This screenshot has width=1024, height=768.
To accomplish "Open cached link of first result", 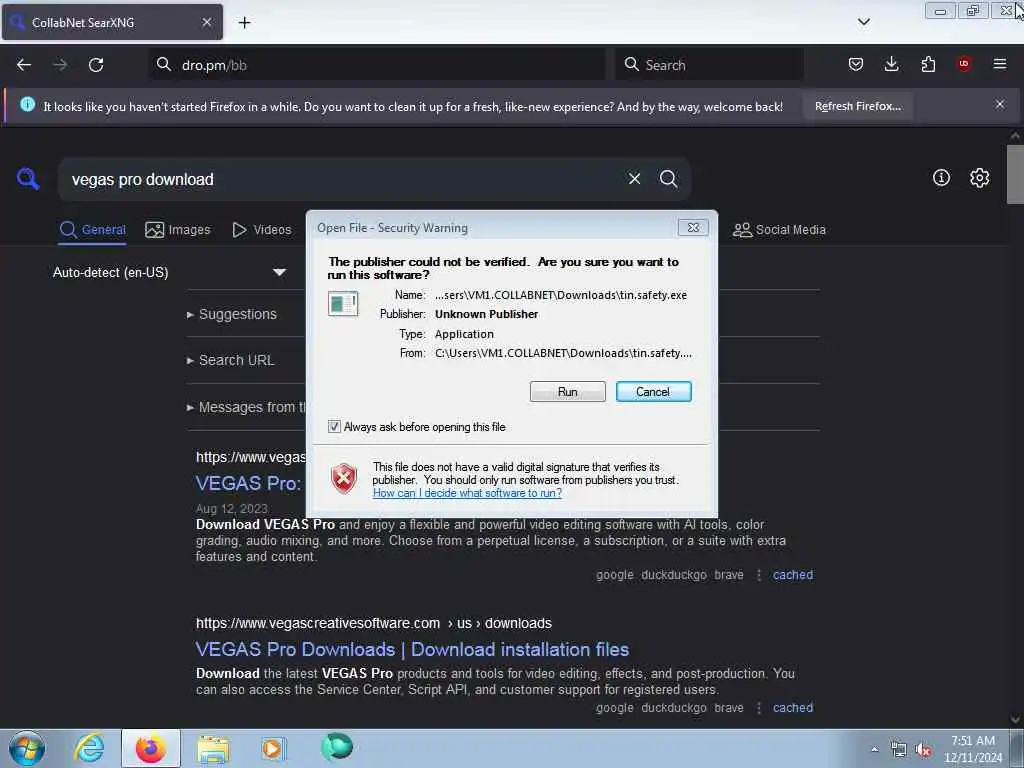I will (793, 575).
